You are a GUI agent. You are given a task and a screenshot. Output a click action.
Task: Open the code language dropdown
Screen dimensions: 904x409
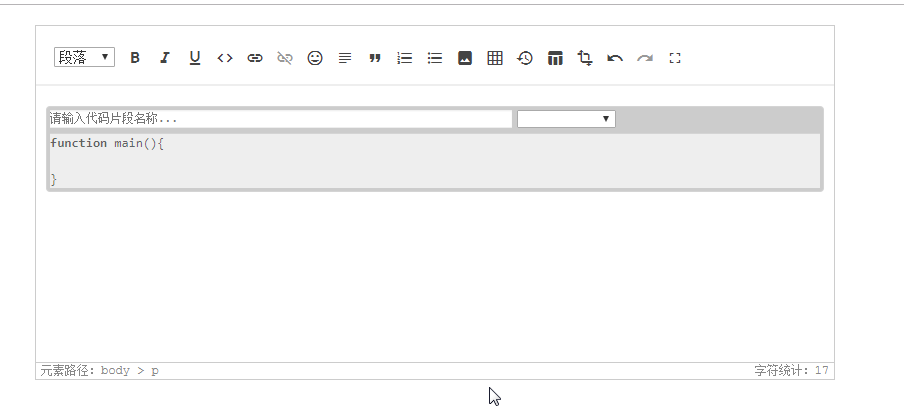click(566, 119)
